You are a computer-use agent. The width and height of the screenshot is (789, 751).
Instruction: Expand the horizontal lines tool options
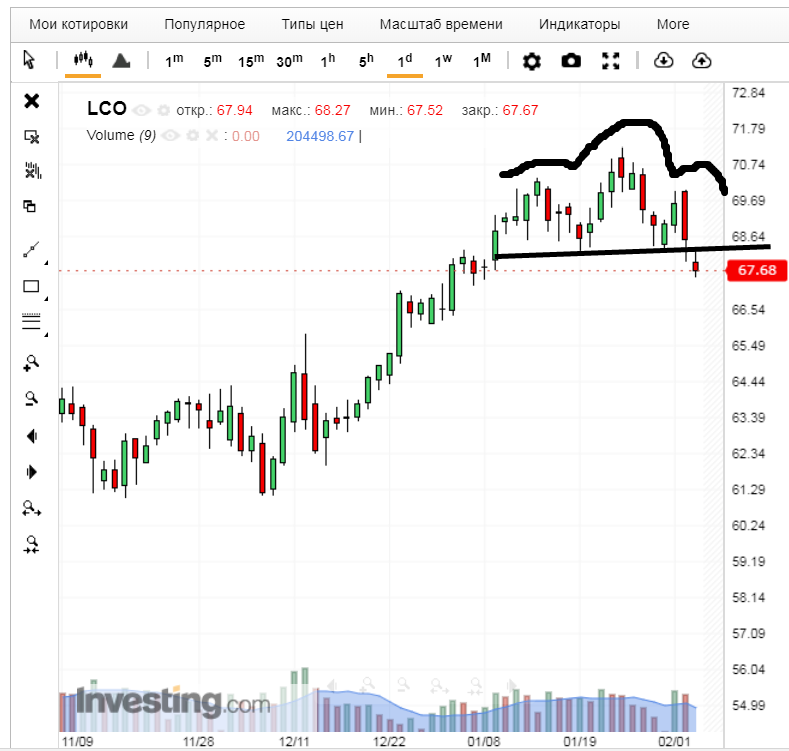click(x=46, y=334)
